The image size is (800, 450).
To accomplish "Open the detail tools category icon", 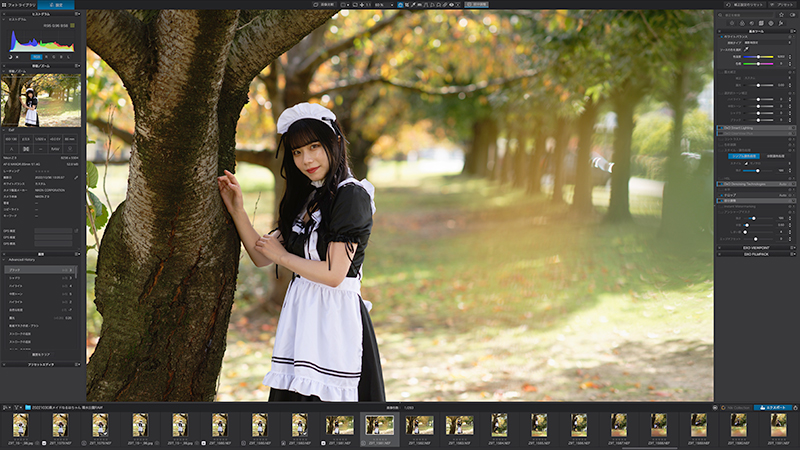I will (x=752, y=23).
